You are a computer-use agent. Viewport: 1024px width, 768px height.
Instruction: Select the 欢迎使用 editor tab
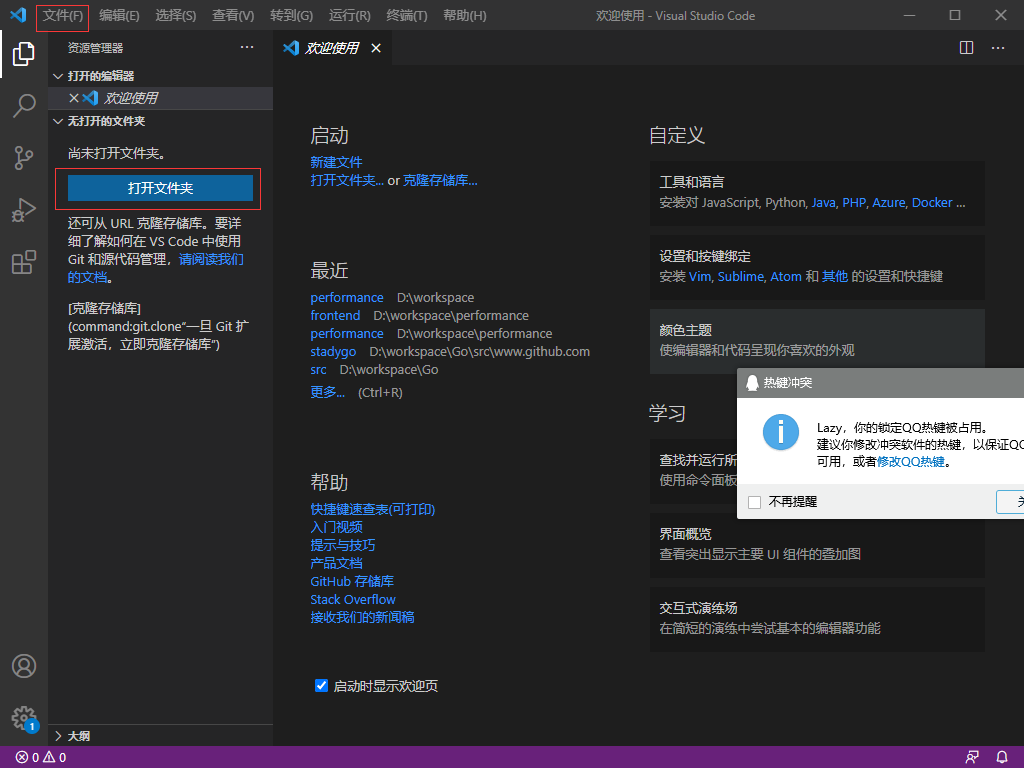tap(332, 48)
